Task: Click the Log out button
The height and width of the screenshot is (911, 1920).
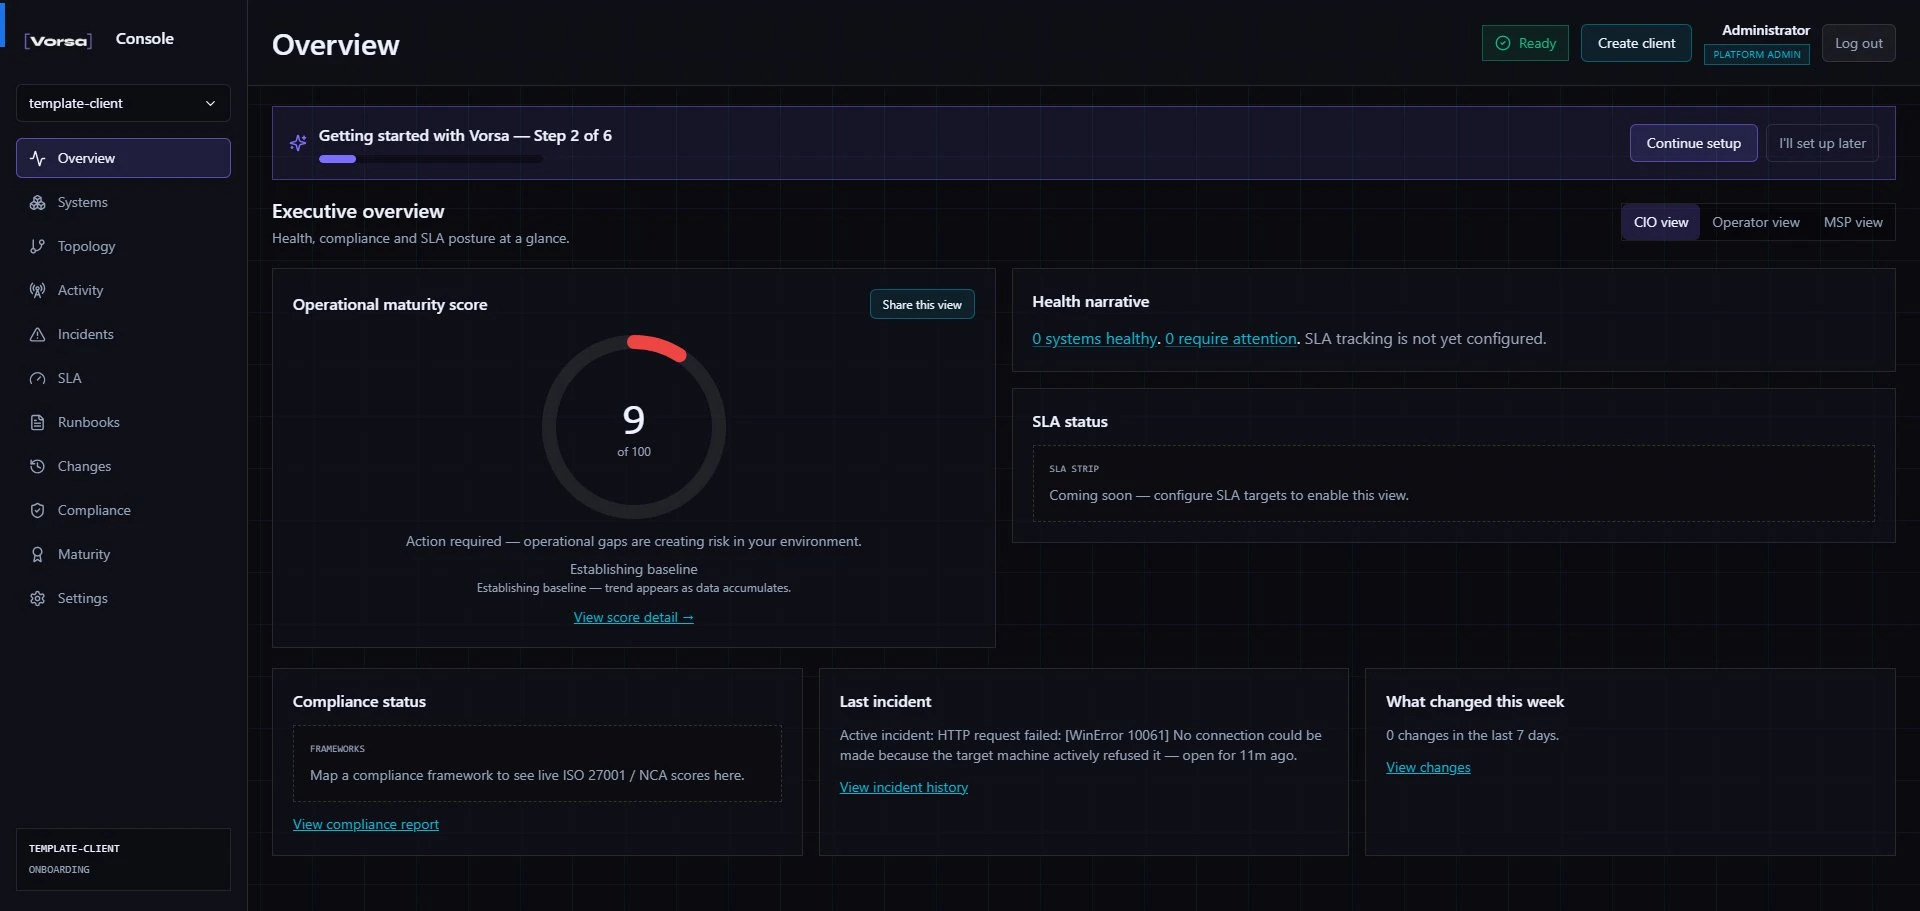Action: point(1858,43)
